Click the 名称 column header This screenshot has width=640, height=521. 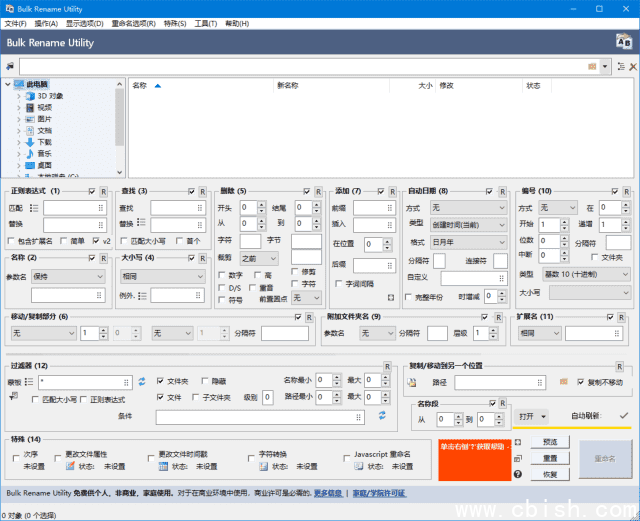click(140, 86)
